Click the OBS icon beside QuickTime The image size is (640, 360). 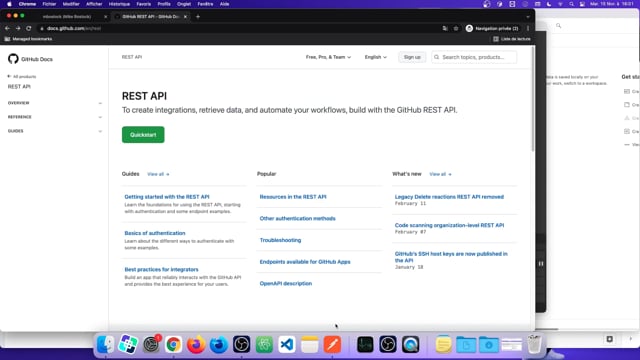388,344
